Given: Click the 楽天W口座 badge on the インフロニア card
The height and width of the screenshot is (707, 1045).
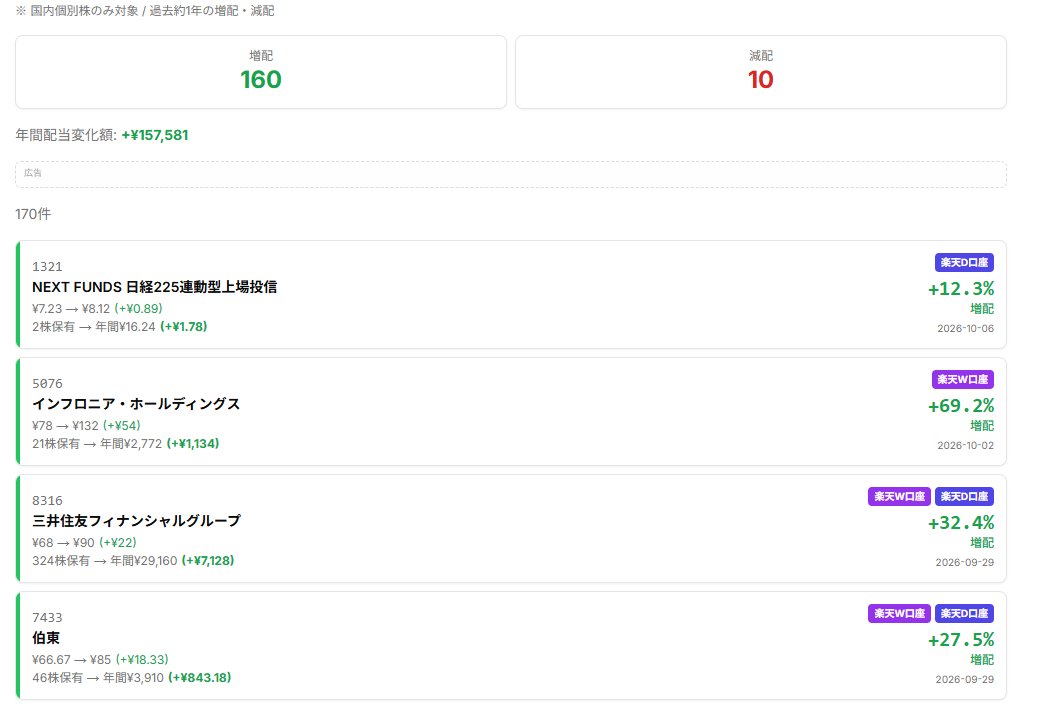Looking at the screenshot, I should tap(963, 380).
